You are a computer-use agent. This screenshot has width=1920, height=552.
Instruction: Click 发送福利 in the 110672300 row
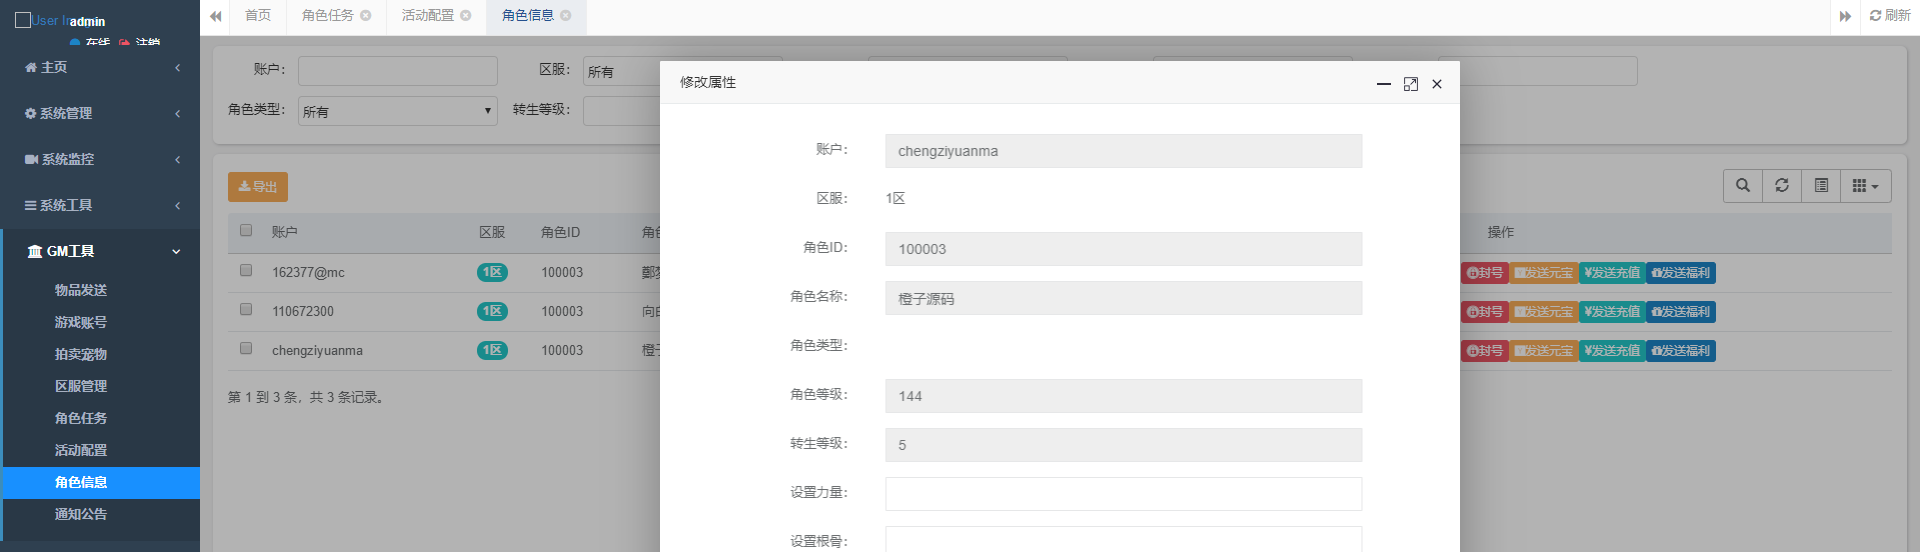pos(1681,312)
